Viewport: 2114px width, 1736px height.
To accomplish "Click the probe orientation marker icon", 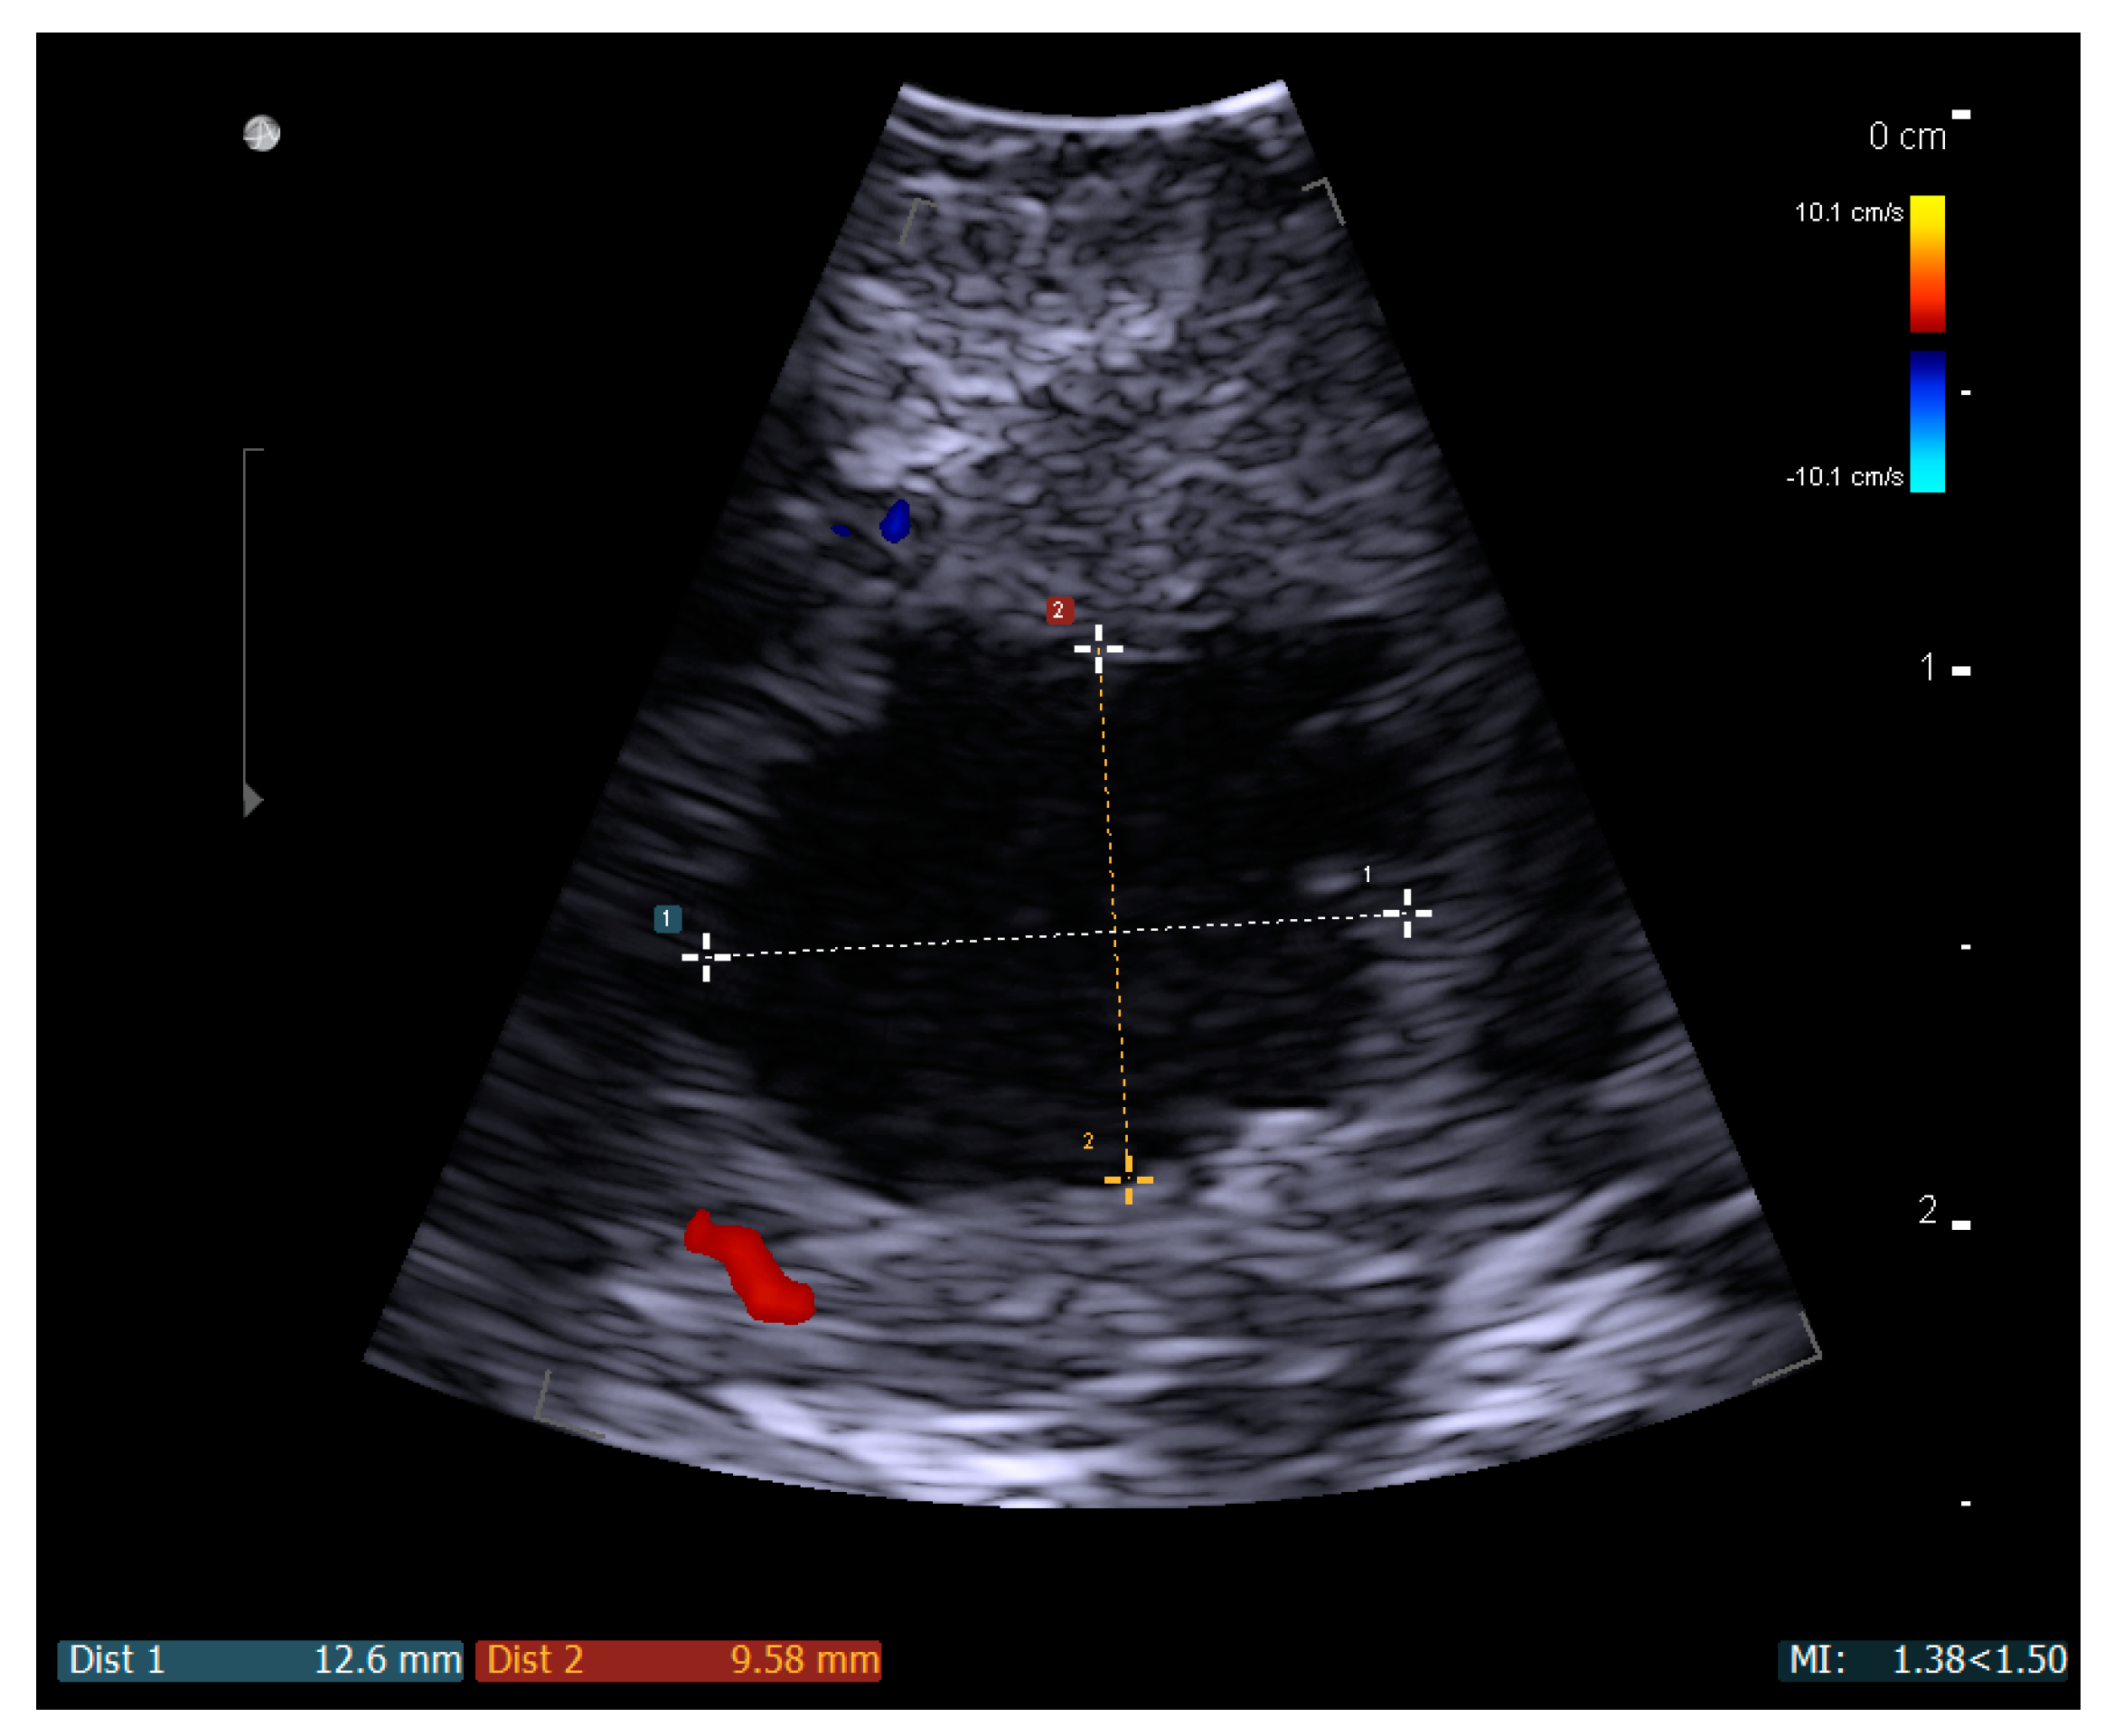I will coord(261,133).
